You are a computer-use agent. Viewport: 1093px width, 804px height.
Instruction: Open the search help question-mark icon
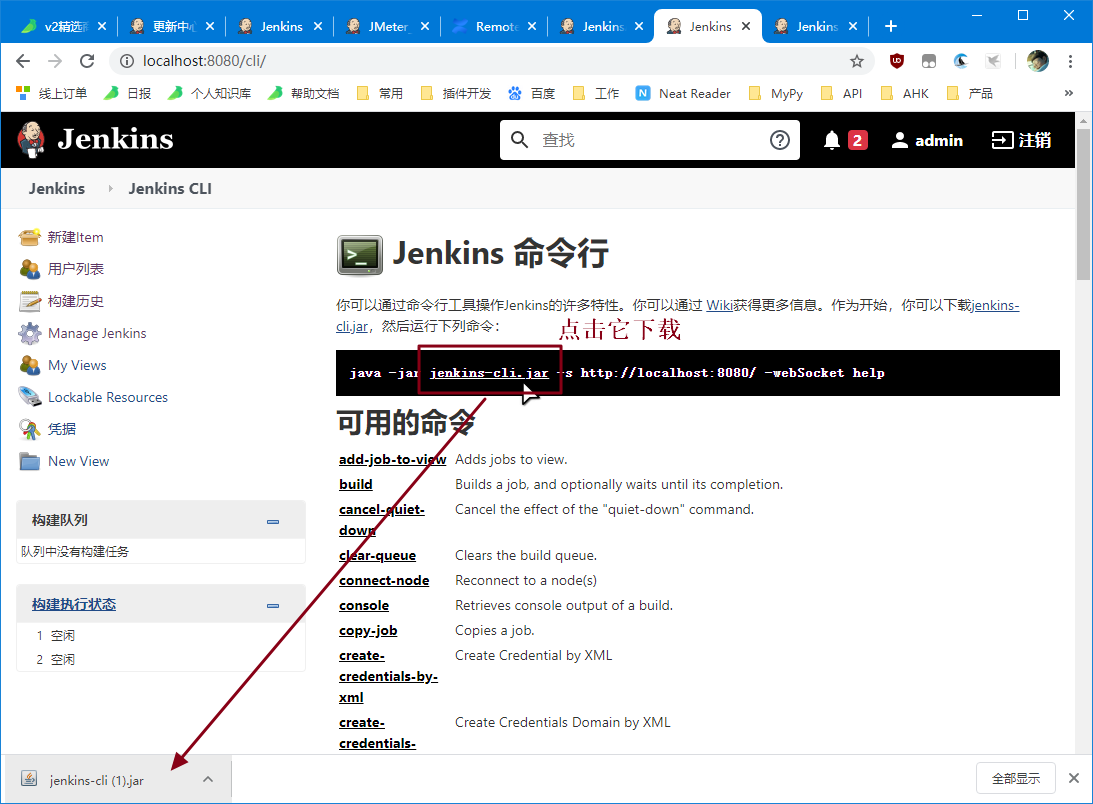[x=779, y=140]
